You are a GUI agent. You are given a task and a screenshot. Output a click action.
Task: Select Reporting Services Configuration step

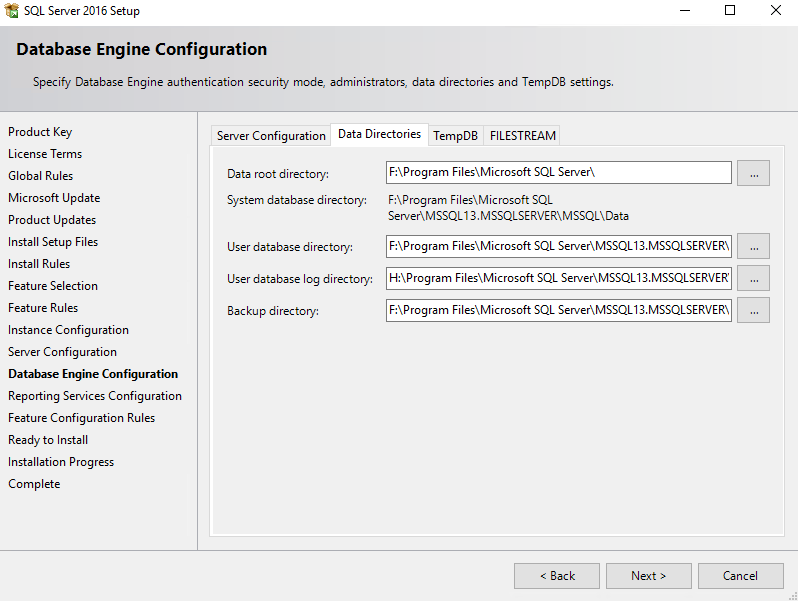click(95, 396)
